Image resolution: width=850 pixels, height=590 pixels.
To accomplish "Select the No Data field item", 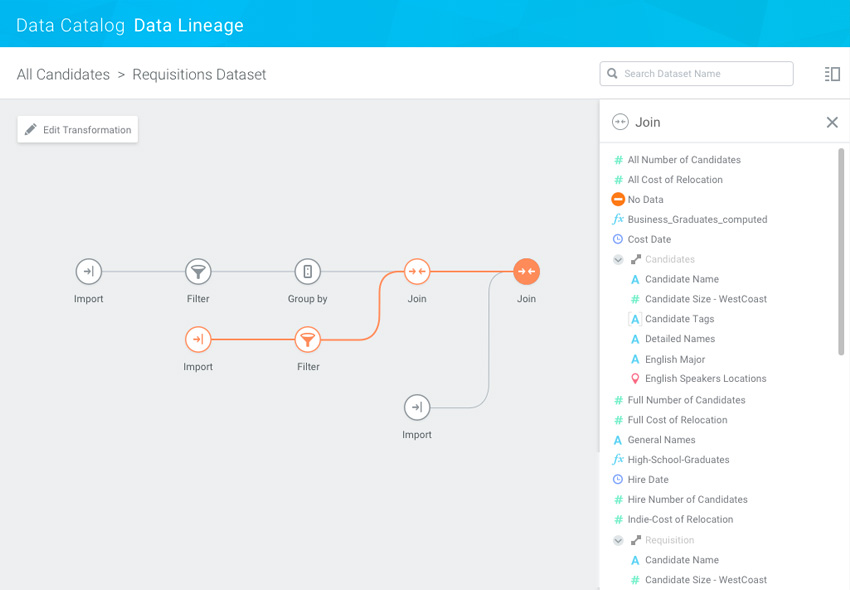I will [x=645, y=200].
